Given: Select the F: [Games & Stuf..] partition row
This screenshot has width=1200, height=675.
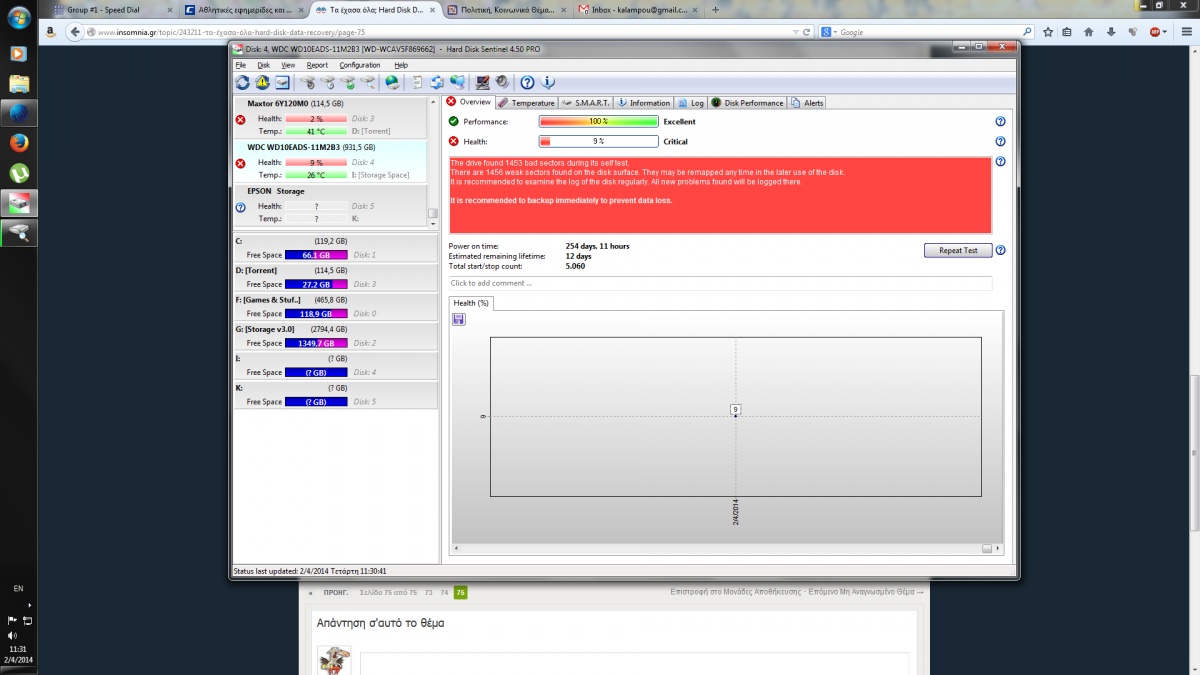Looking at the screenshot, I should coord(336,306).
